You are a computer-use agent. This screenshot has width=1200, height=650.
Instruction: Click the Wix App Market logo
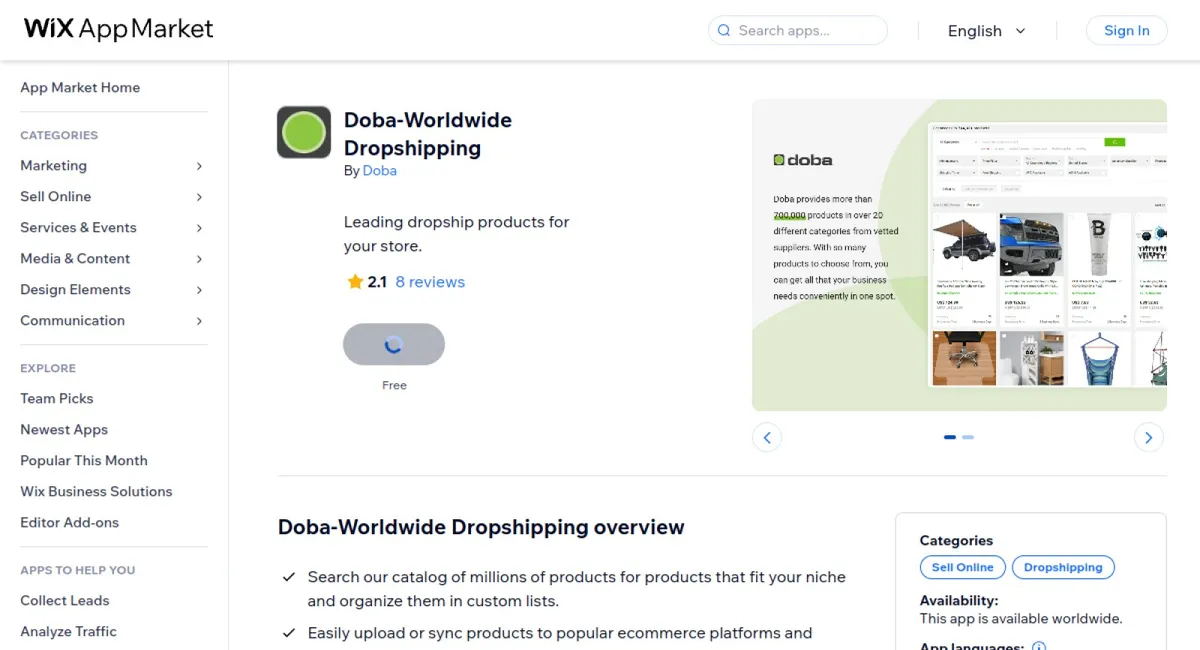119,29
